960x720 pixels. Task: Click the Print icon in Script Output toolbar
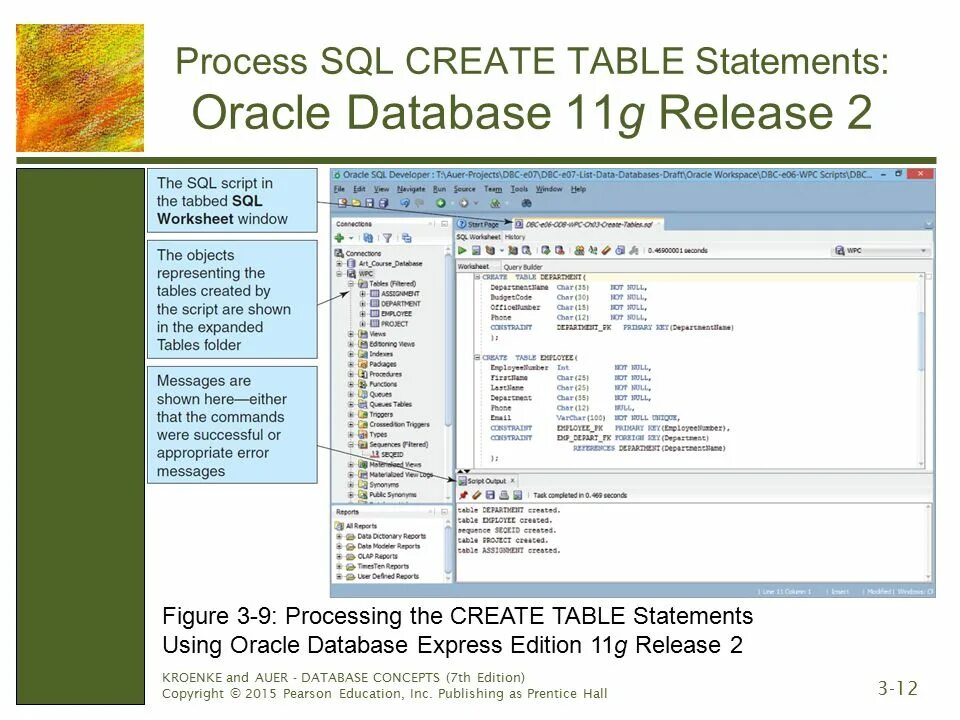(x=503, y=495)
